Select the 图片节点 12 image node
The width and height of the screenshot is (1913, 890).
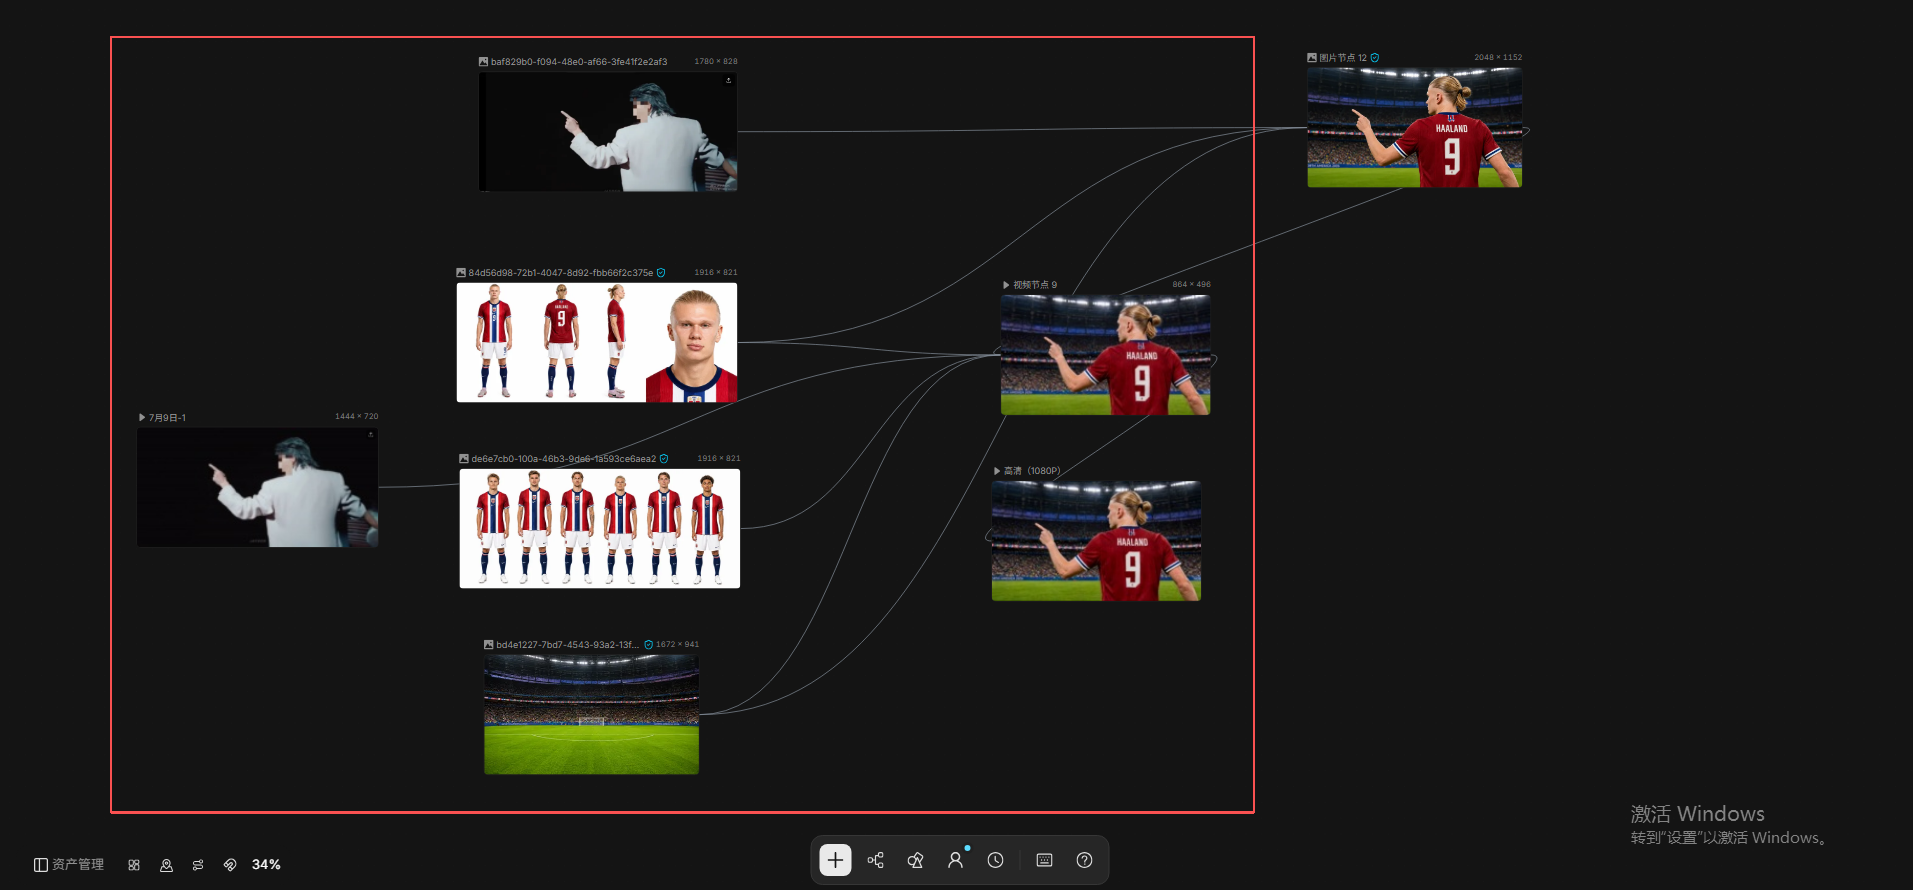point(1414,127)
